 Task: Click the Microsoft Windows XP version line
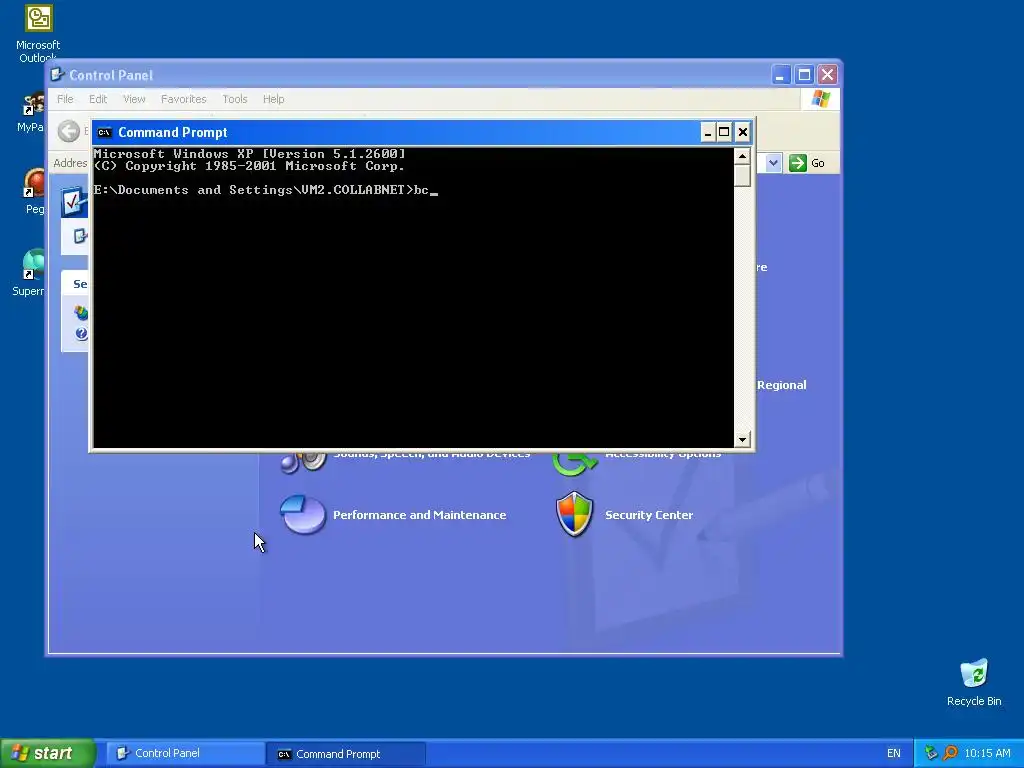(x=249, y=154)
